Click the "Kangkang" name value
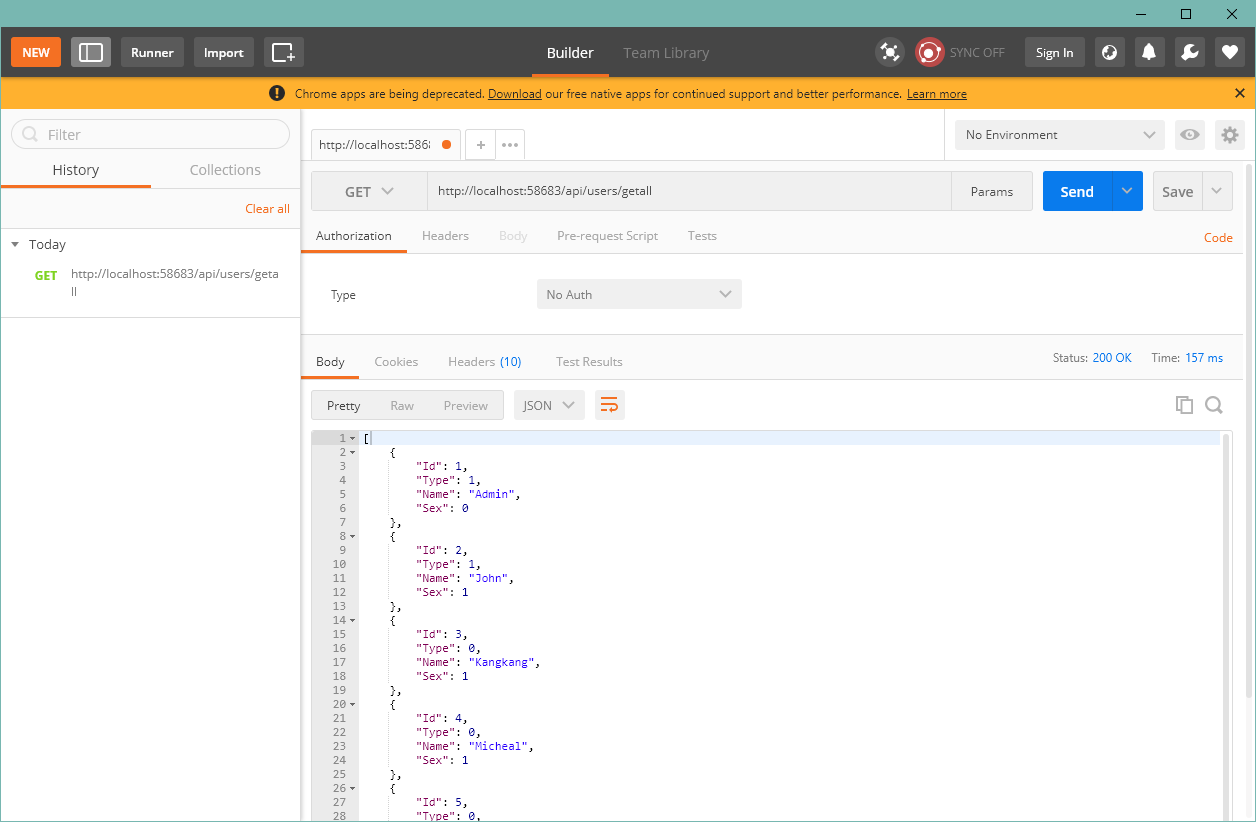Screen dimensions: 1256x822 click(x=504, y=662)
